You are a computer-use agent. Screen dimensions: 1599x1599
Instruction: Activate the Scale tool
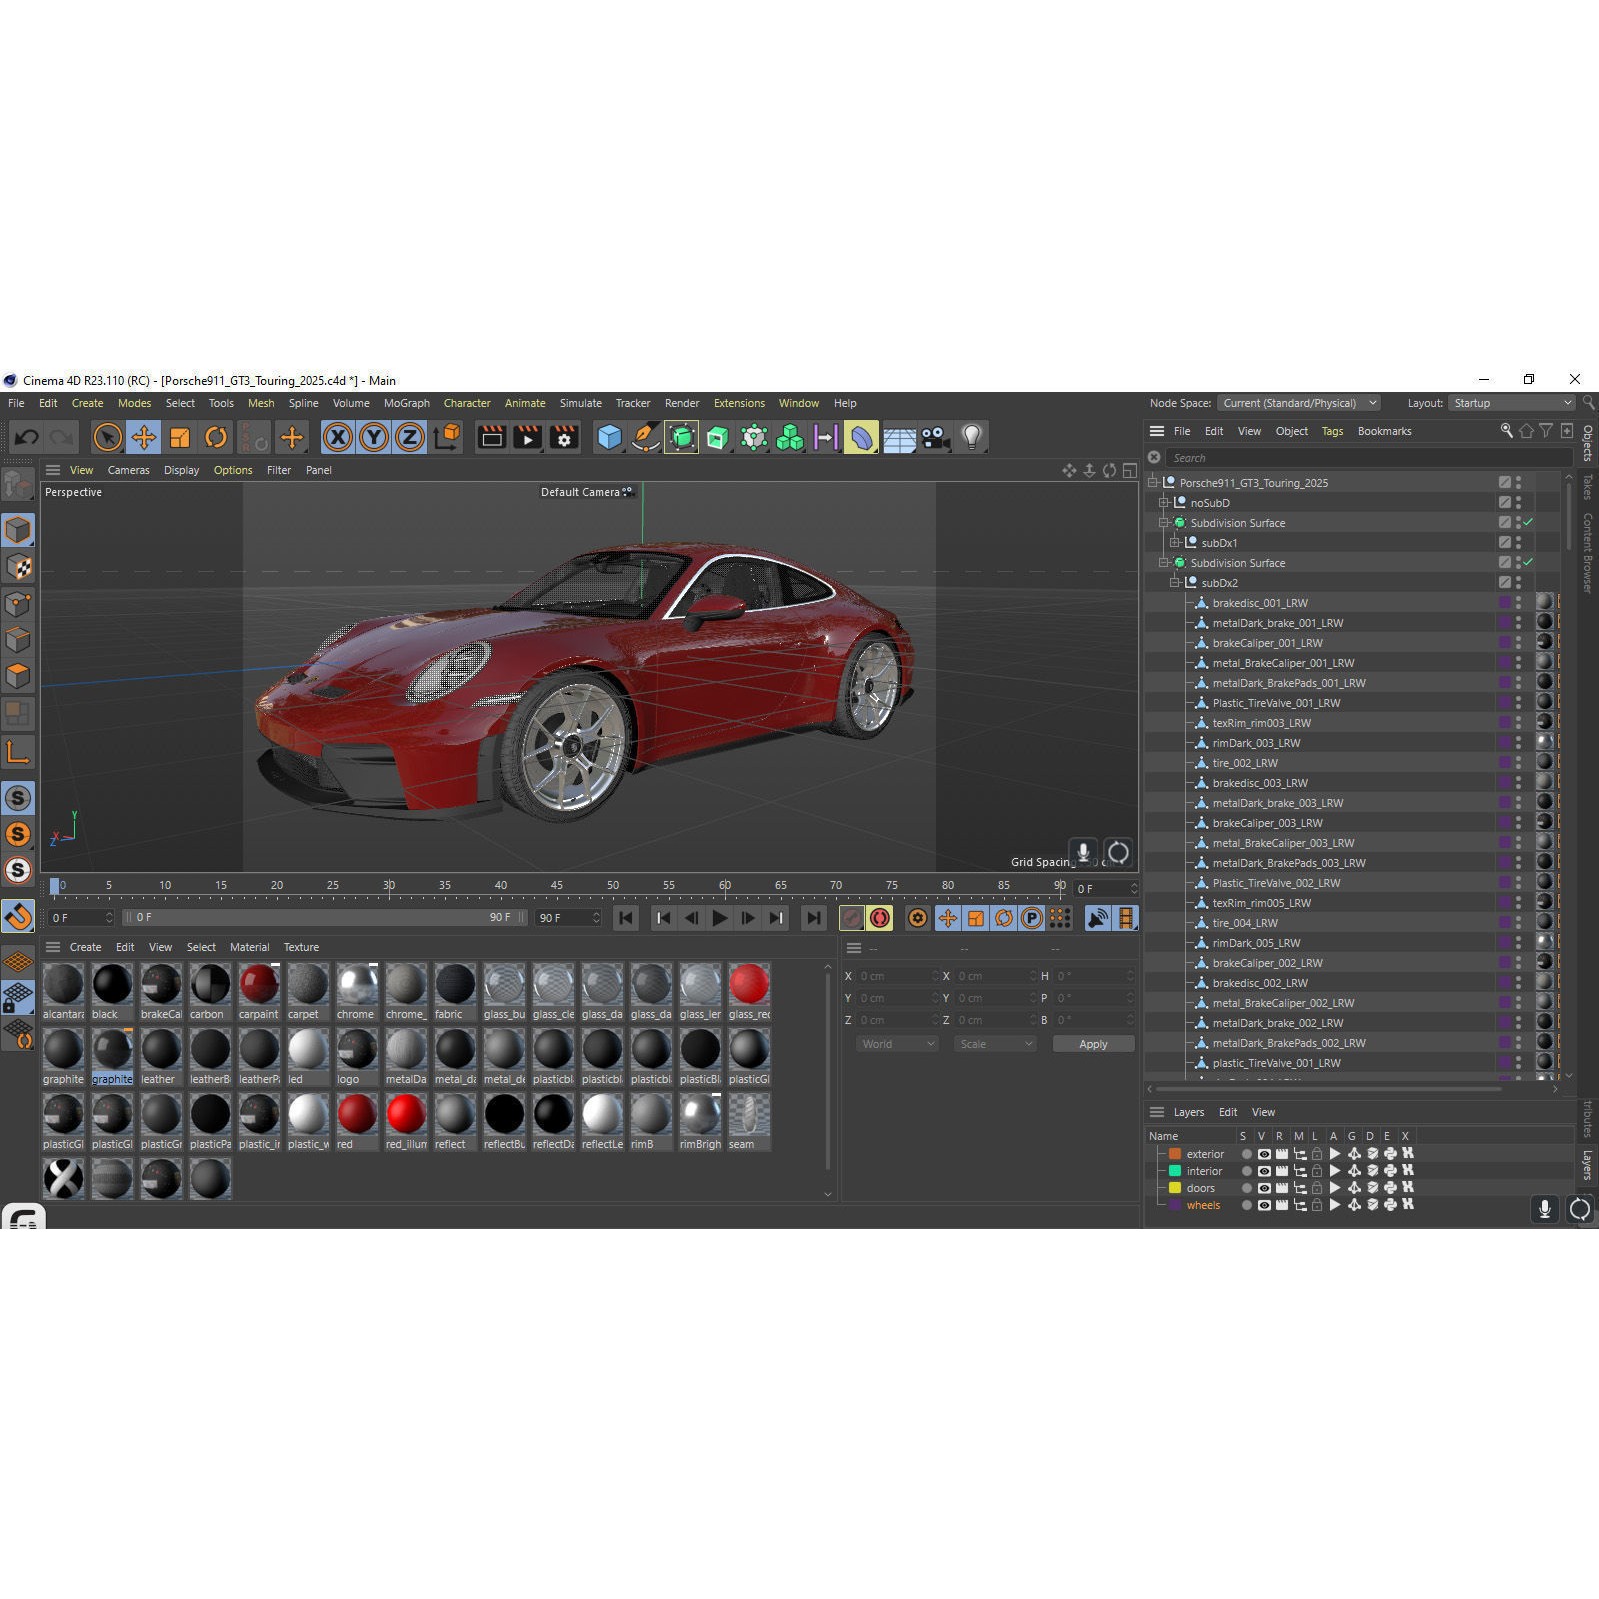click(180, 437)
